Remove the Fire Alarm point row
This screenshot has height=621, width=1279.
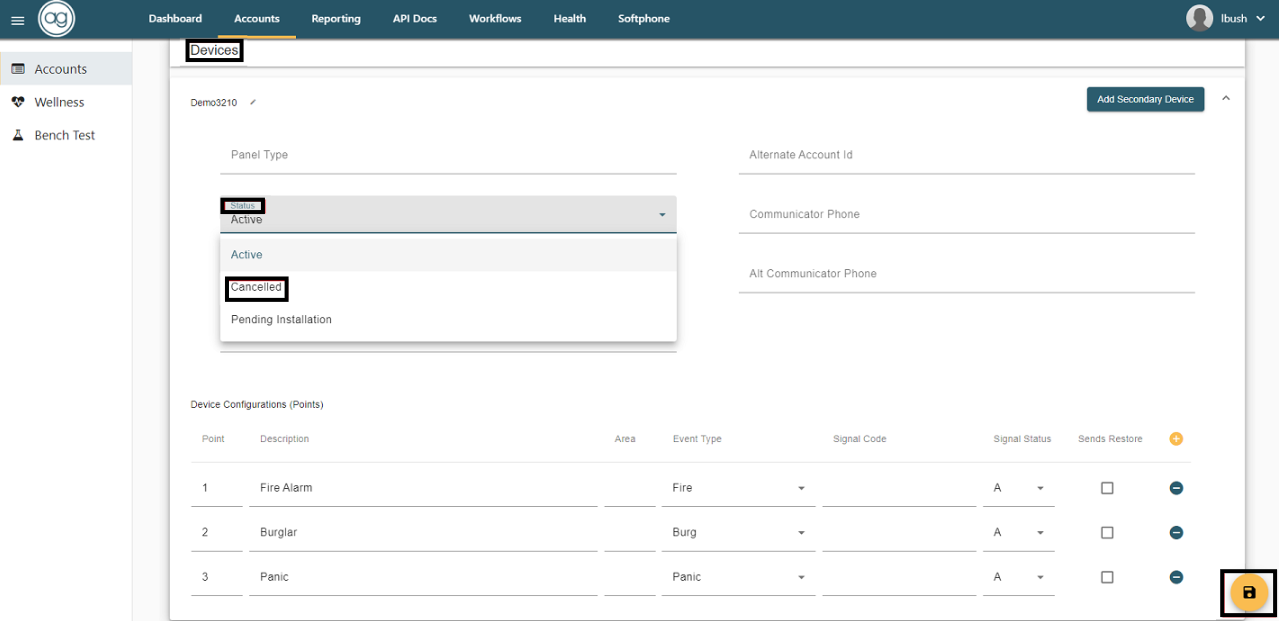coord(1176,488)
